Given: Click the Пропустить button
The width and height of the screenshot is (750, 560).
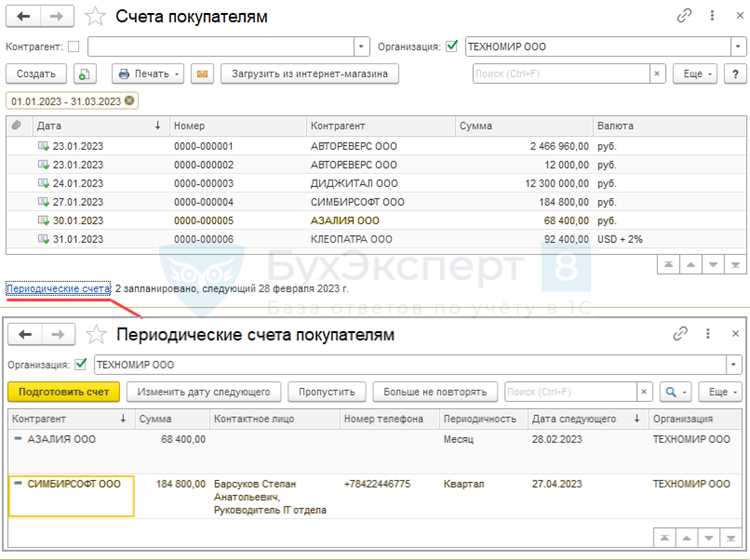Looking at the screenshot, I should click(x=327, y=392).
